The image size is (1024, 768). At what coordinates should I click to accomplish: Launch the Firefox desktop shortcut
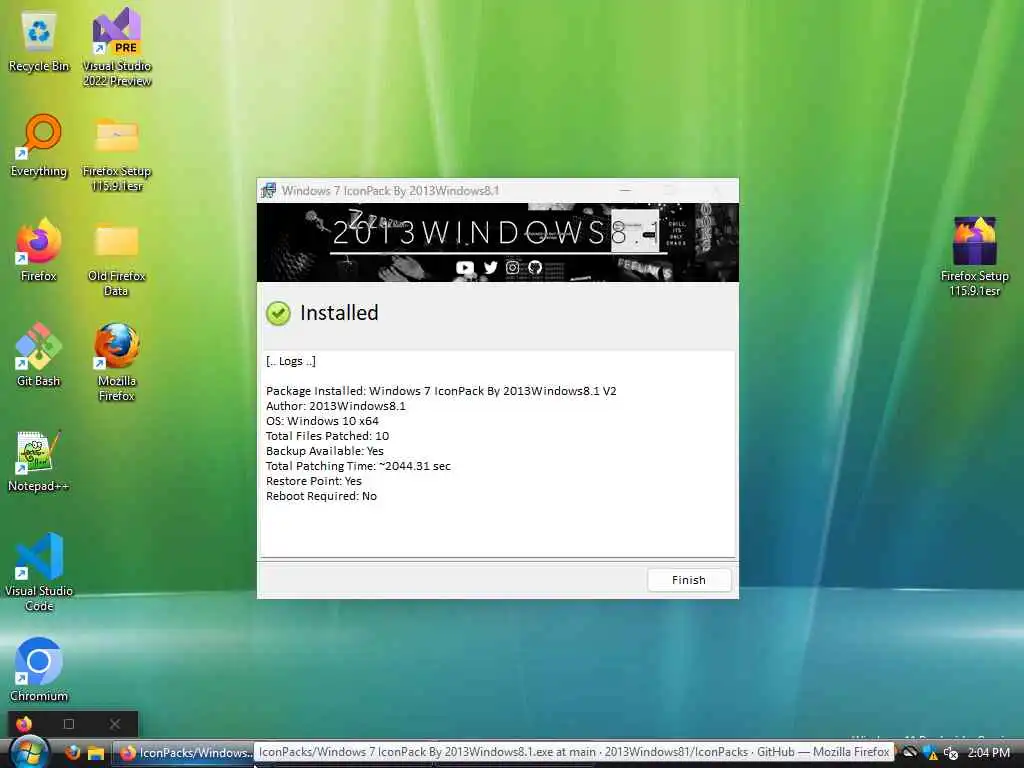(x=39, y=250)
